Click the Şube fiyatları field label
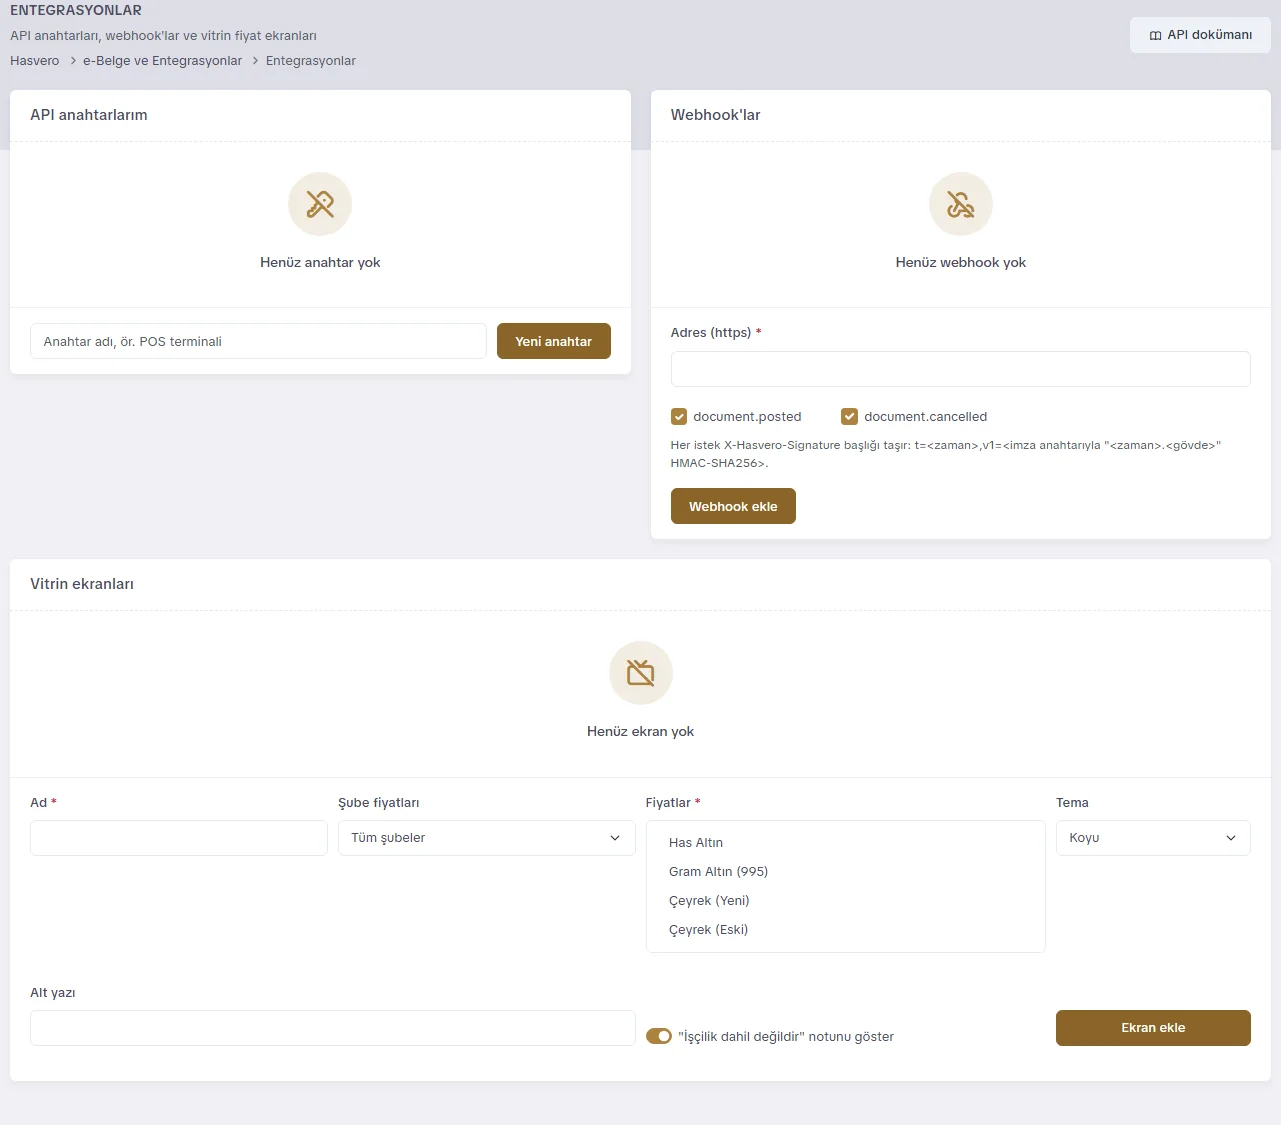This screenshot has width=1281, height=1125. pyautogui.click(x=379, y=803)
